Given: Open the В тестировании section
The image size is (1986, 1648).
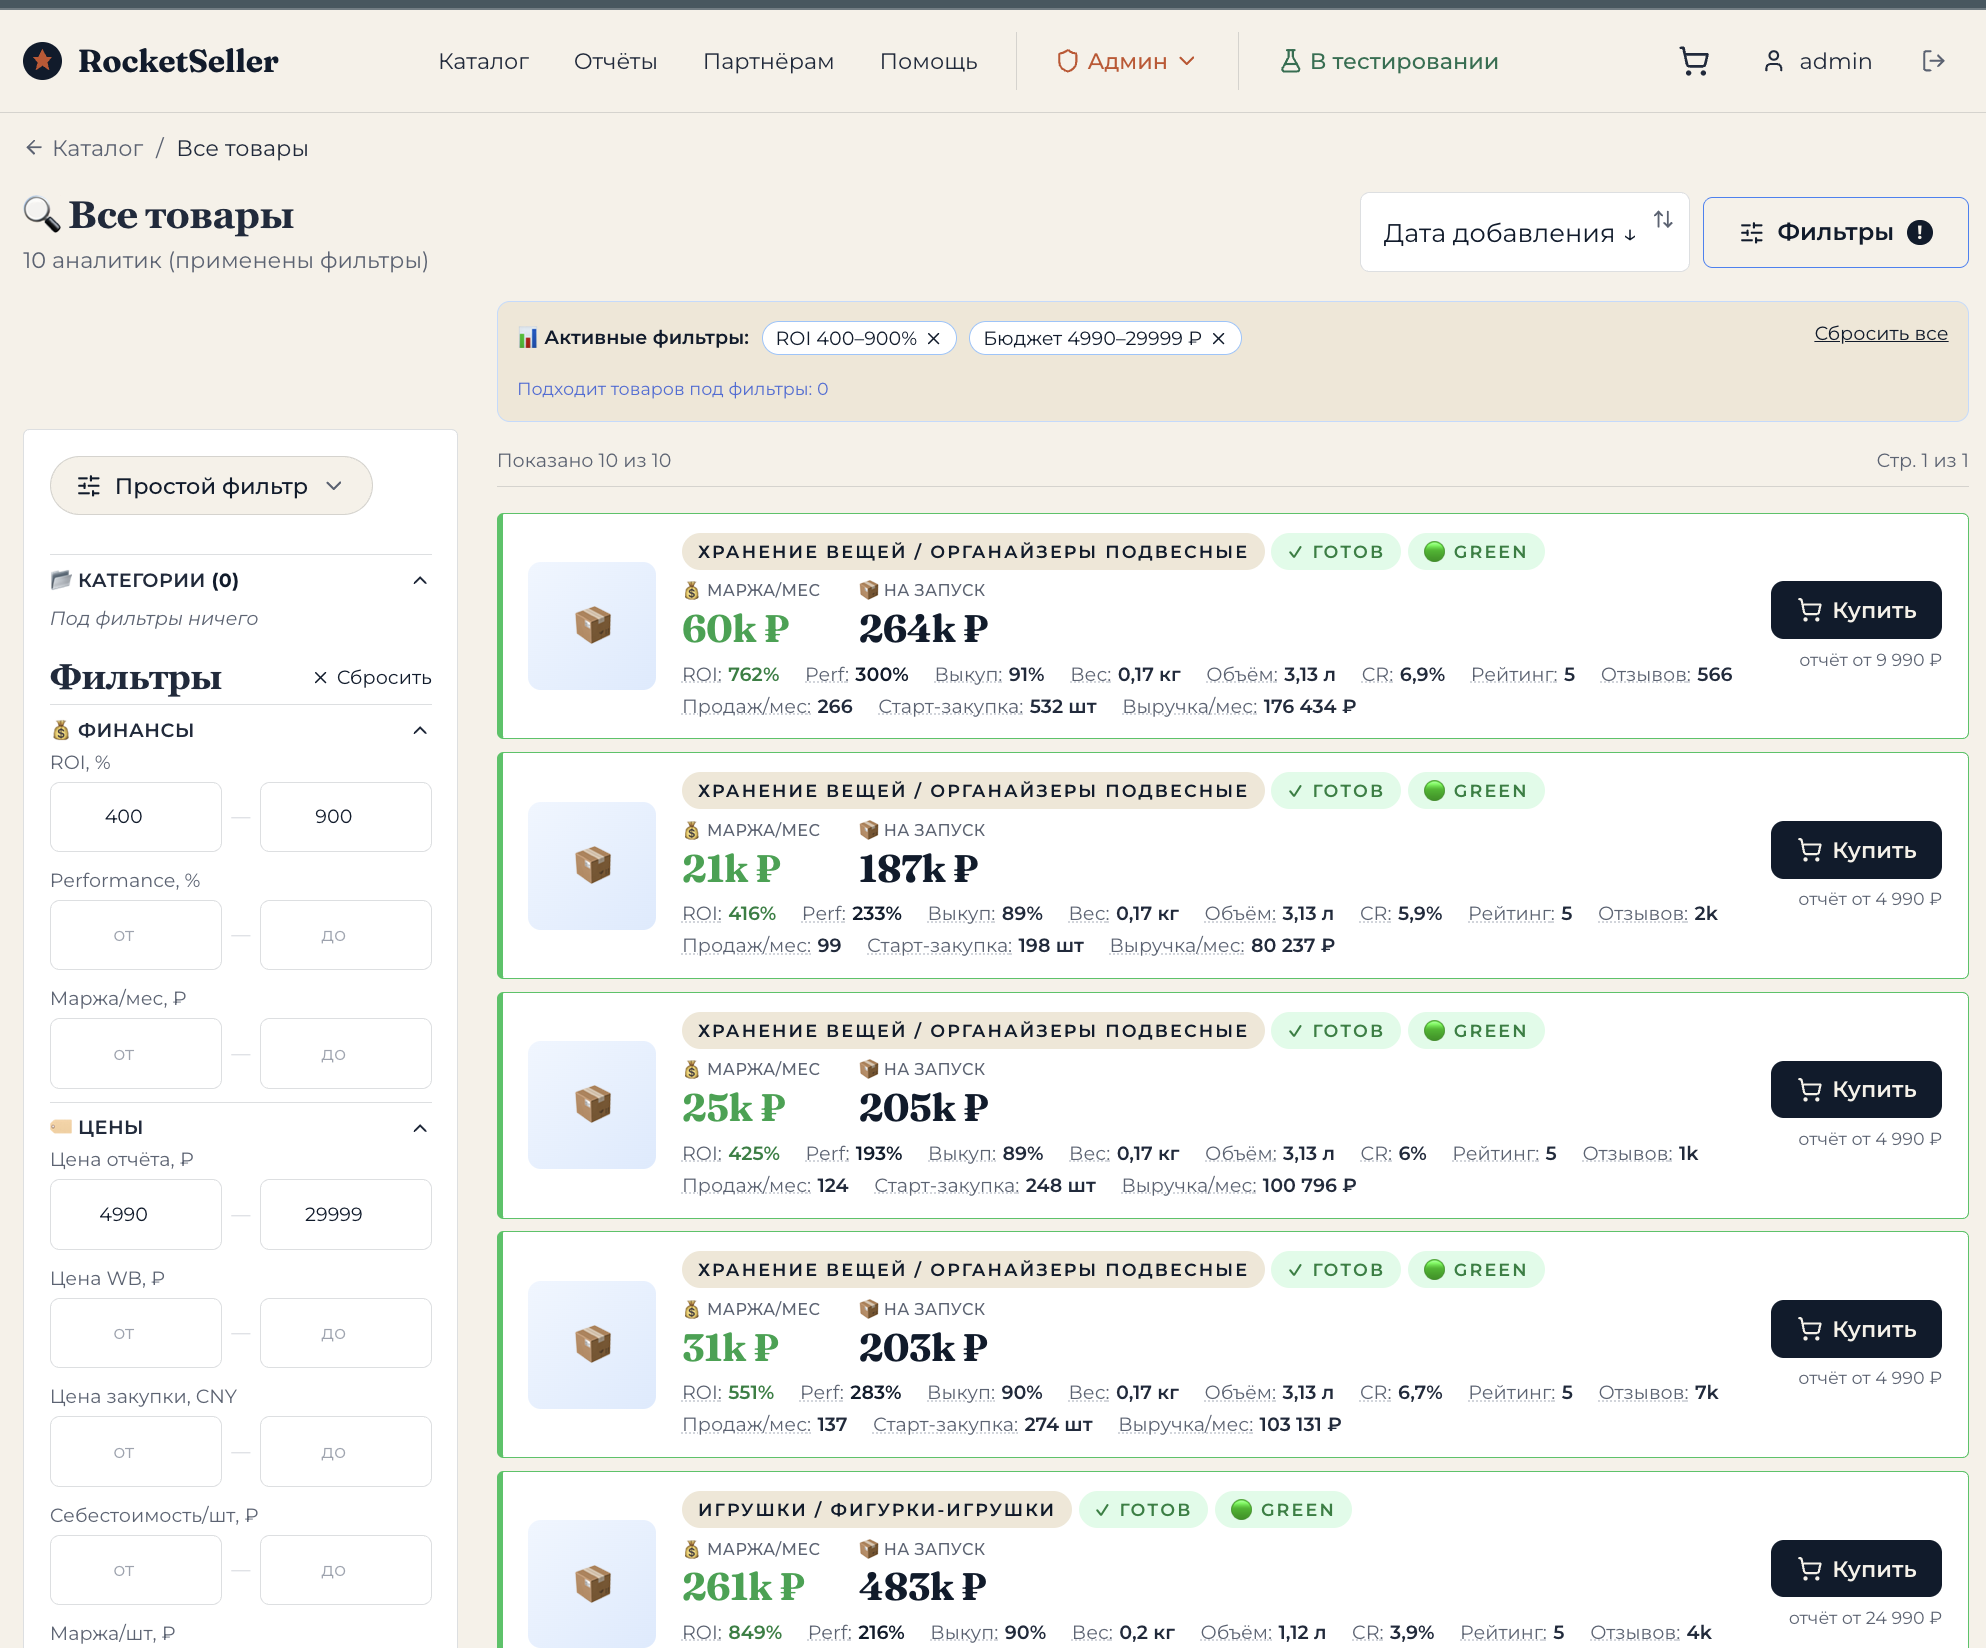Looking at the screenshot, I should tap(1389, 61).
